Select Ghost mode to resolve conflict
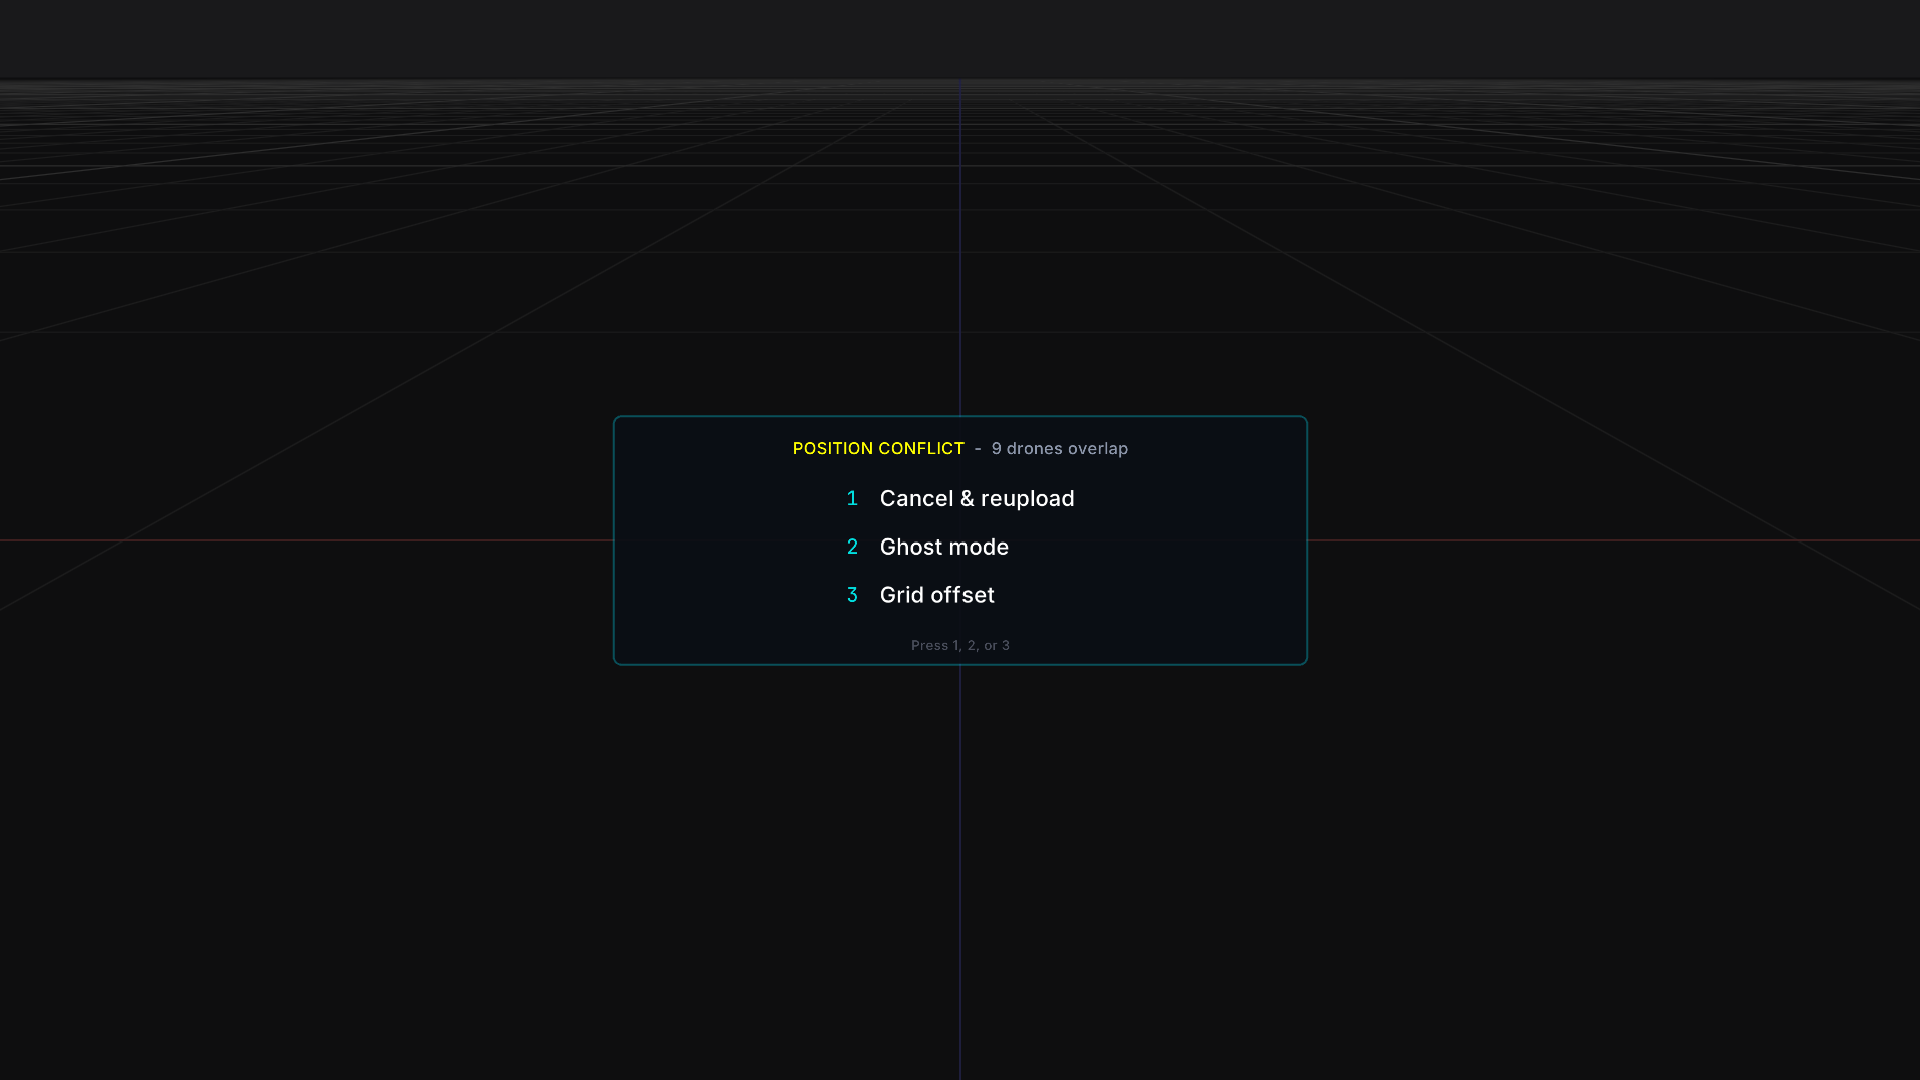 (x=943, y=547)
